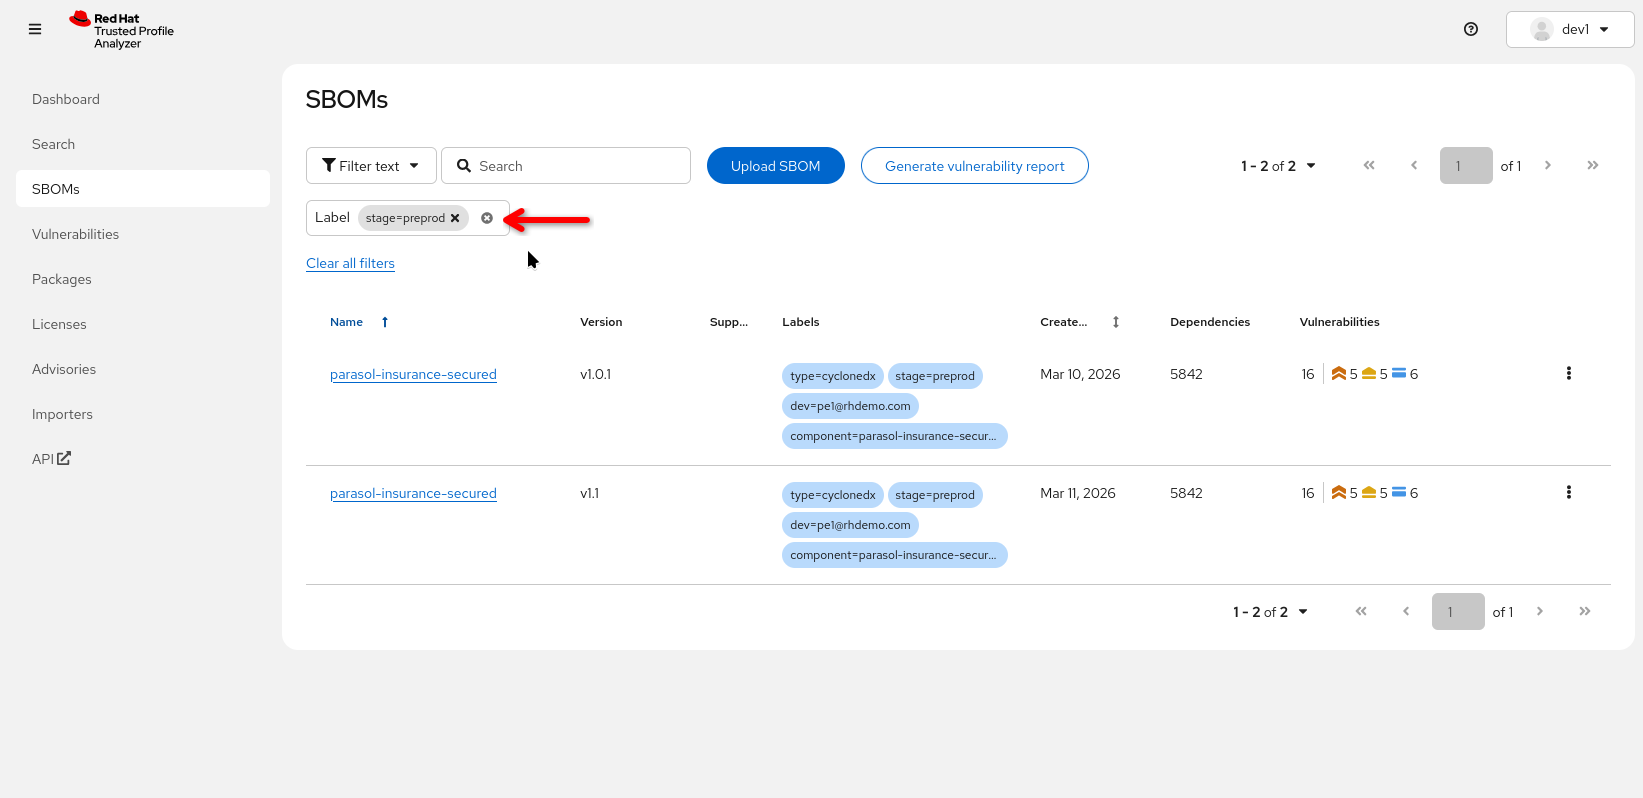Go to previous page in bottom pagination

coord(1406,612)
